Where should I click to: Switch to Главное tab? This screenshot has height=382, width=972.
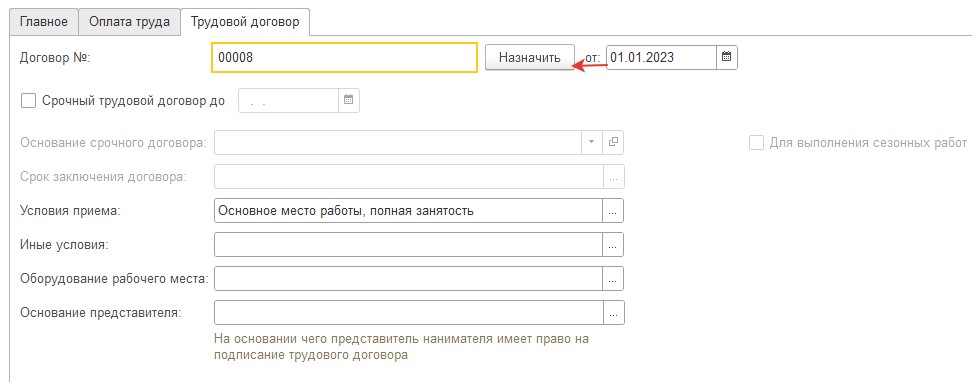tap(43, 22)
